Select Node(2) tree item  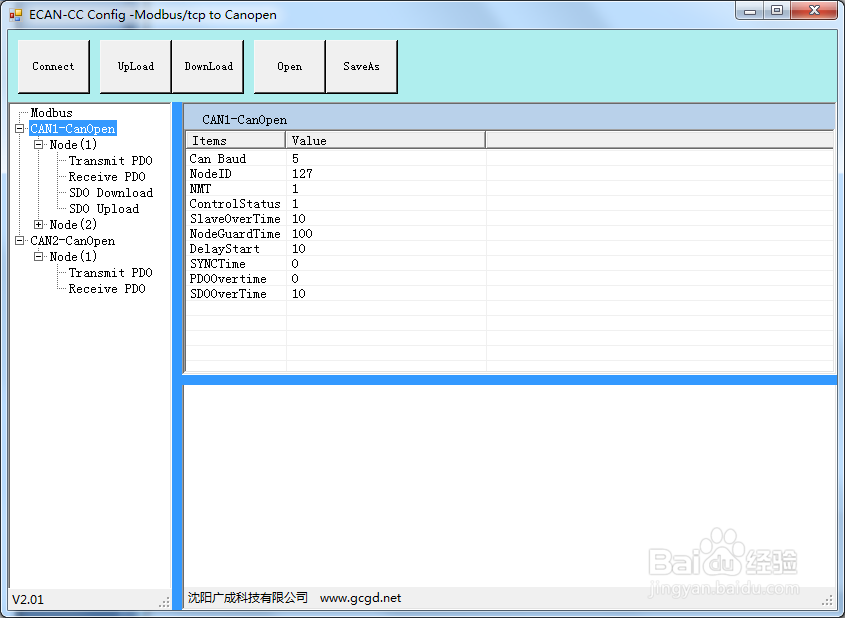point(73,225)
